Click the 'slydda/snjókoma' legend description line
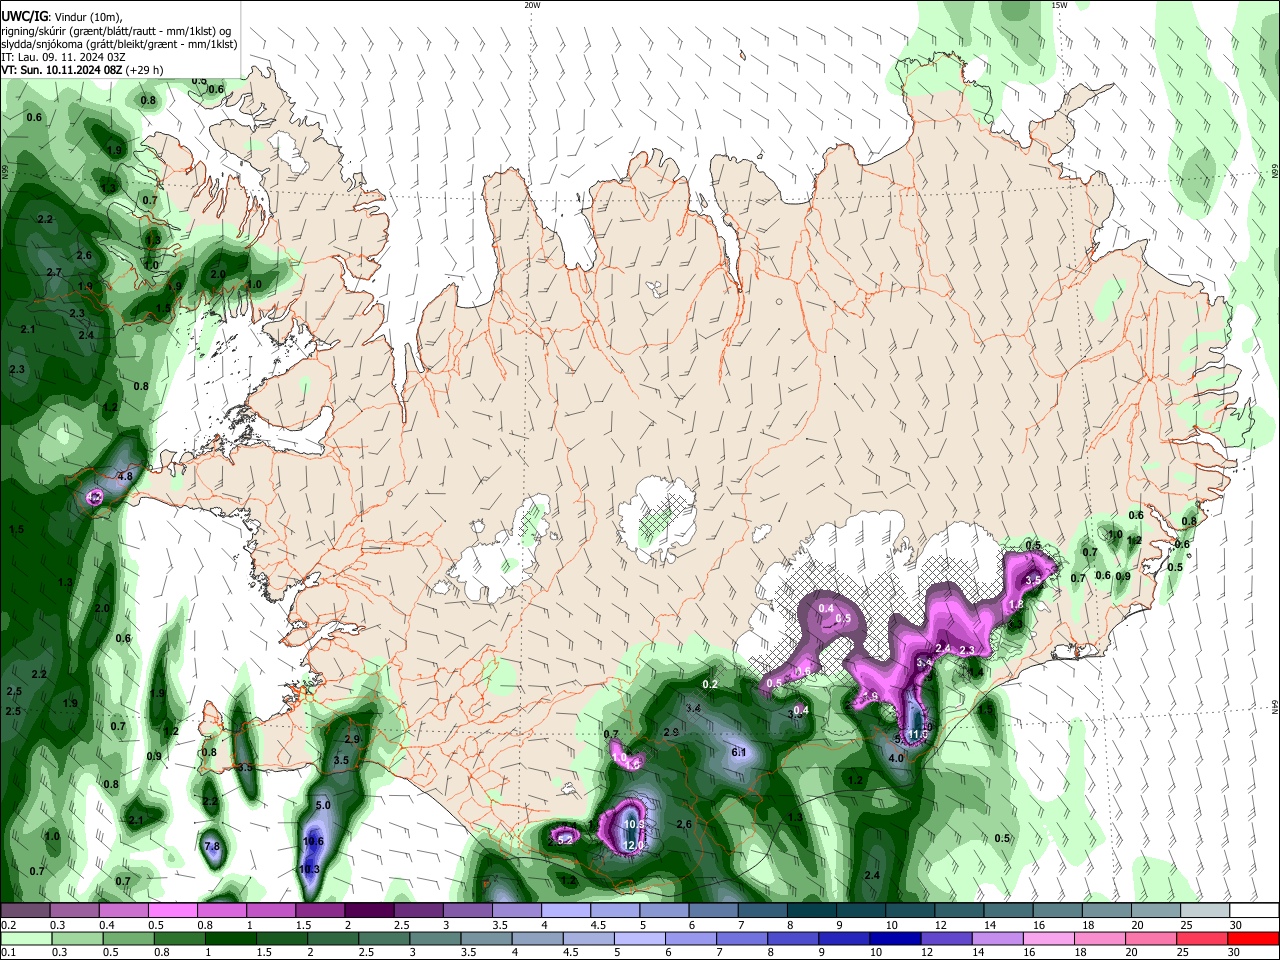Screen dimensions: 1280x960 point(119,44)
